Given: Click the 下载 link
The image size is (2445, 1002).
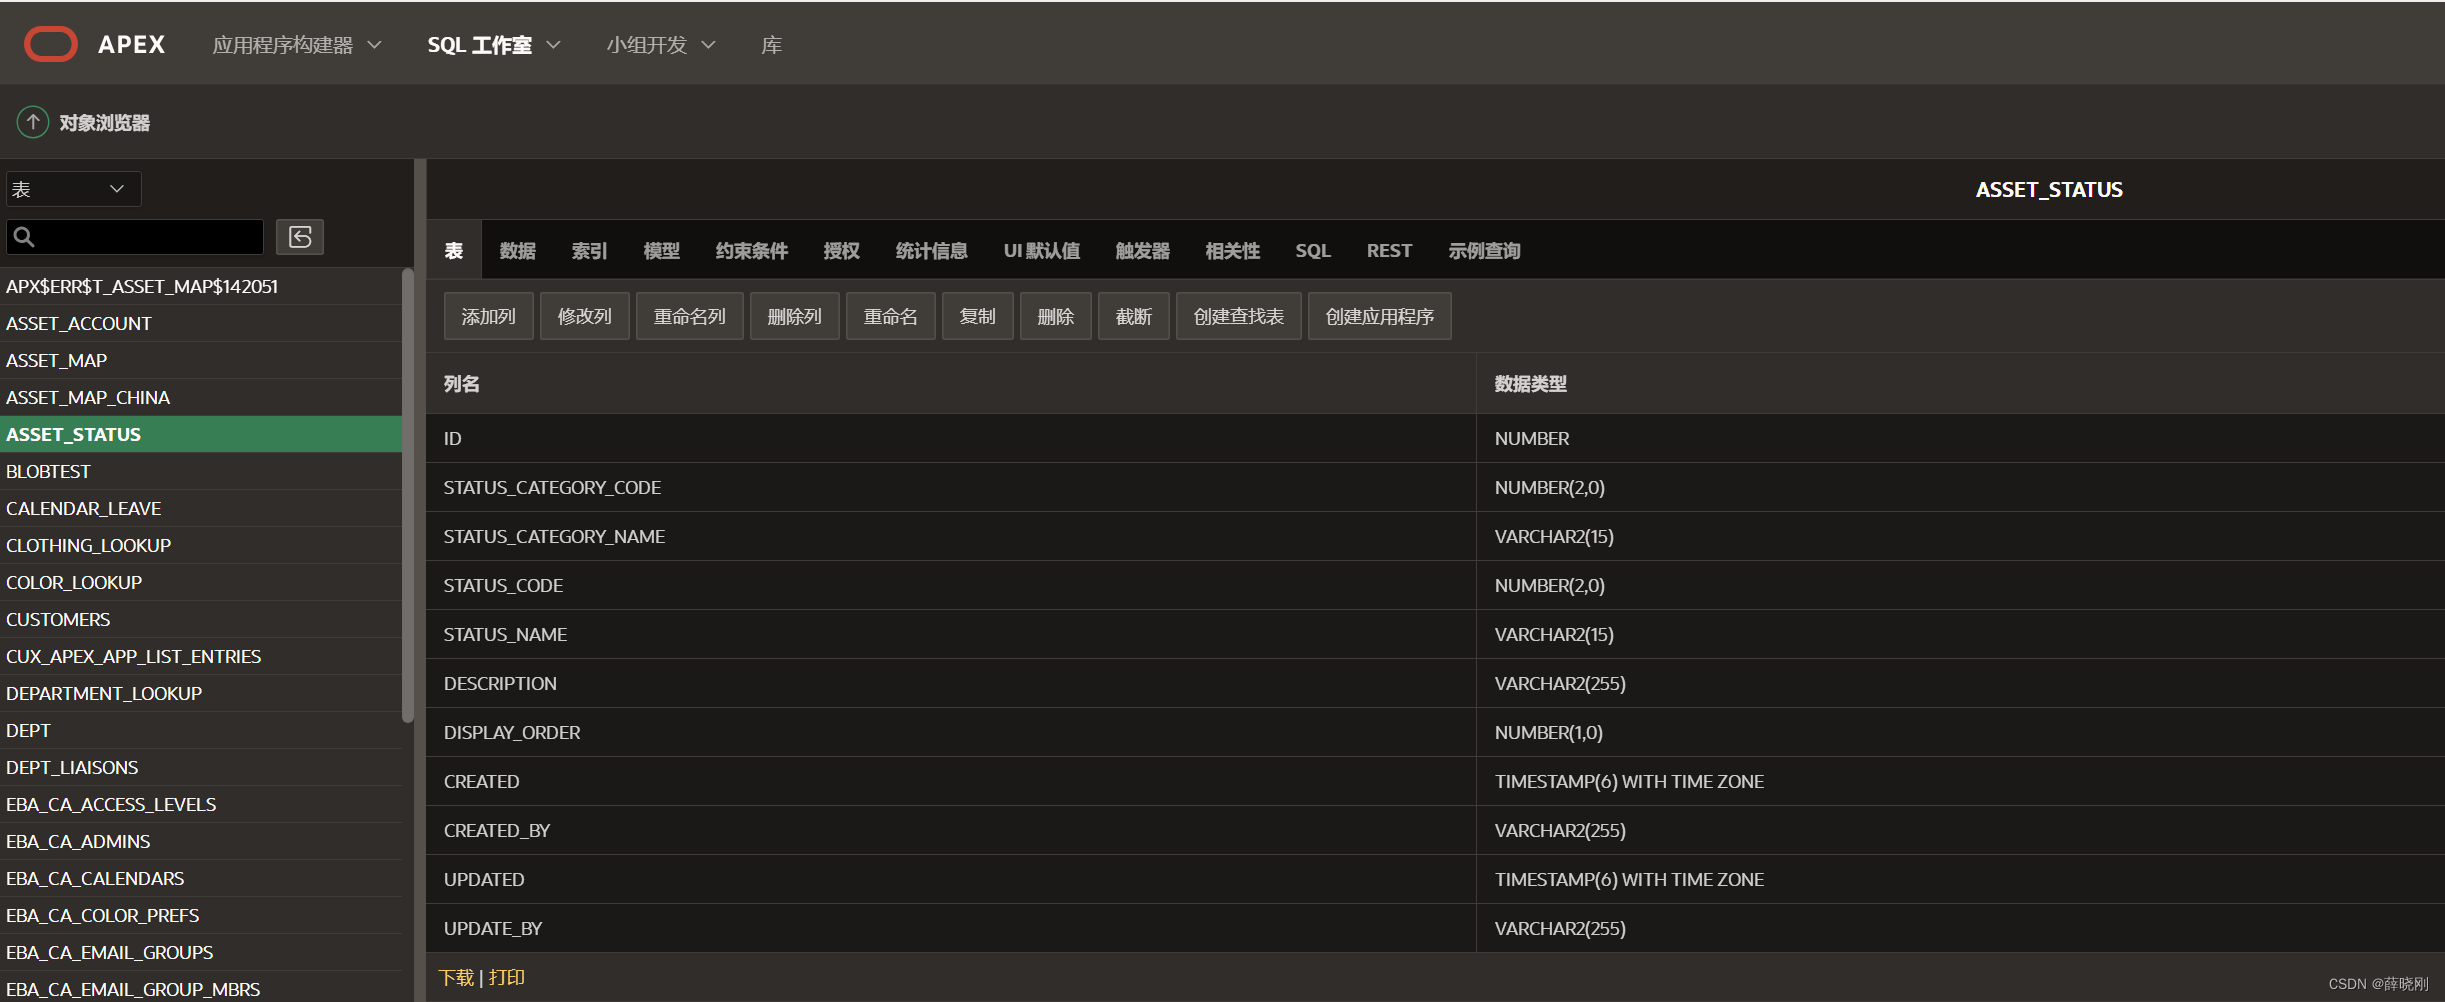Looking at the screenshot, I should point(457,977).
